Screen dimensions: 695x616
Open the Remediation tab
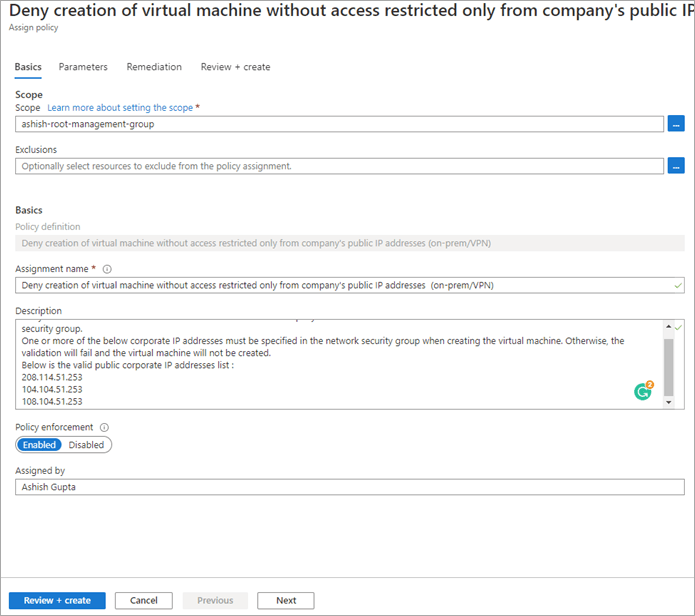[154, 67]
